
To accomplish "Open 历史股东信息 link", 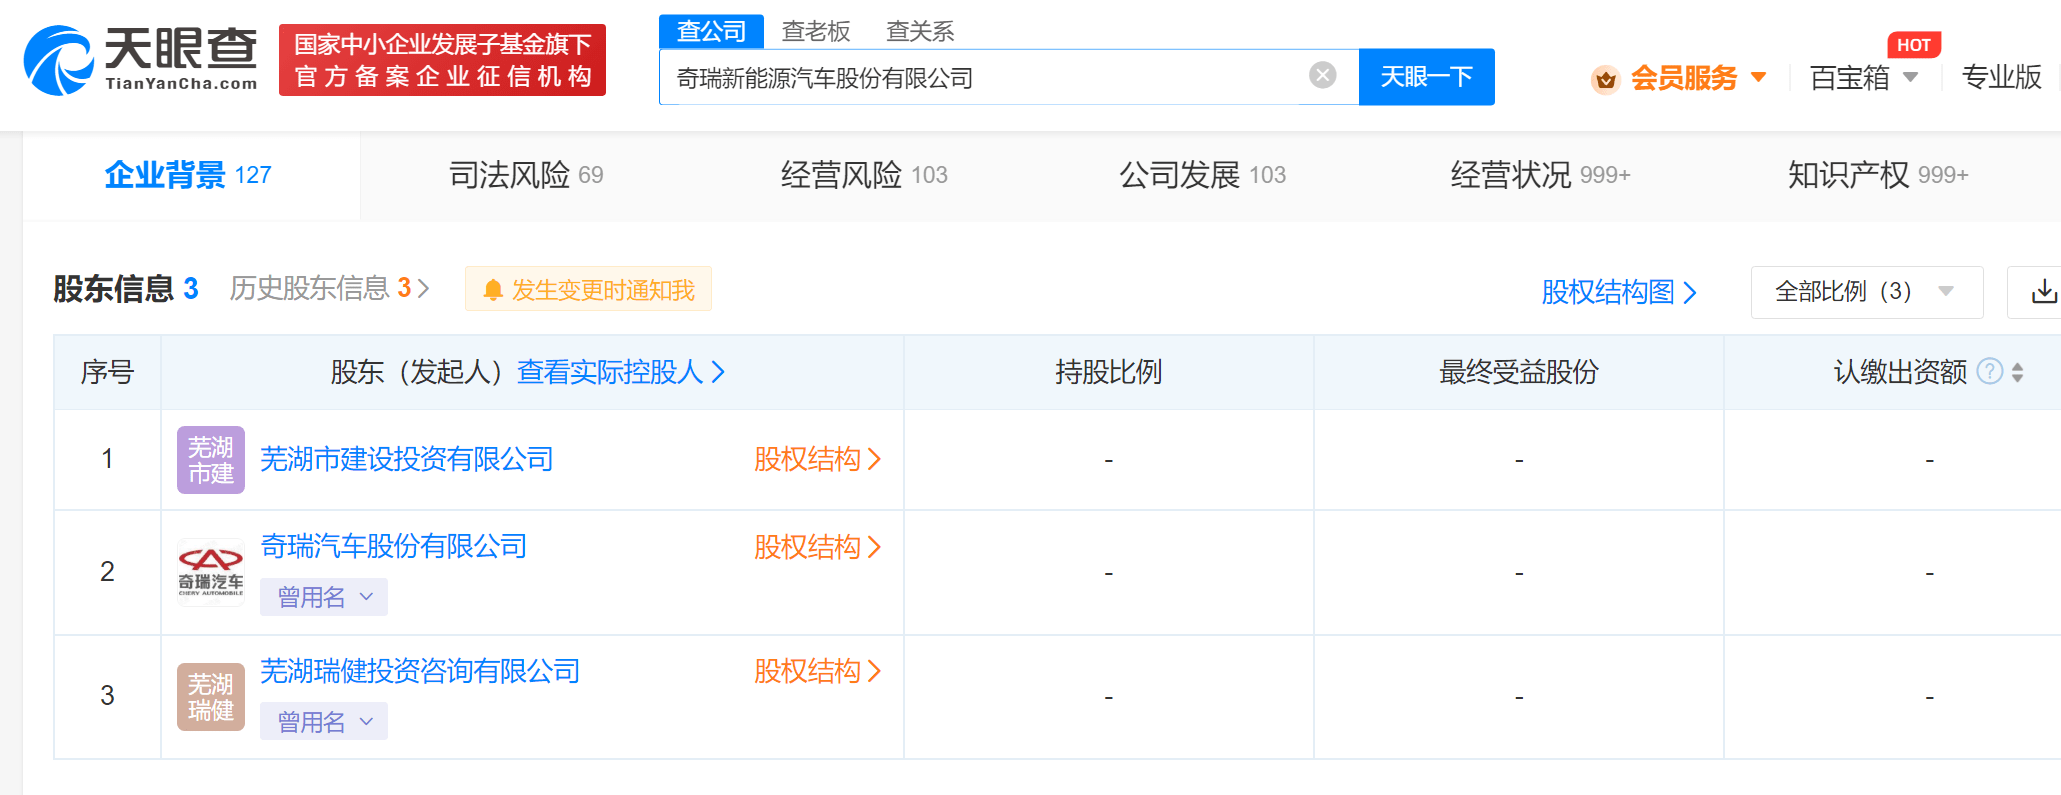I will (x=329, y=288).
